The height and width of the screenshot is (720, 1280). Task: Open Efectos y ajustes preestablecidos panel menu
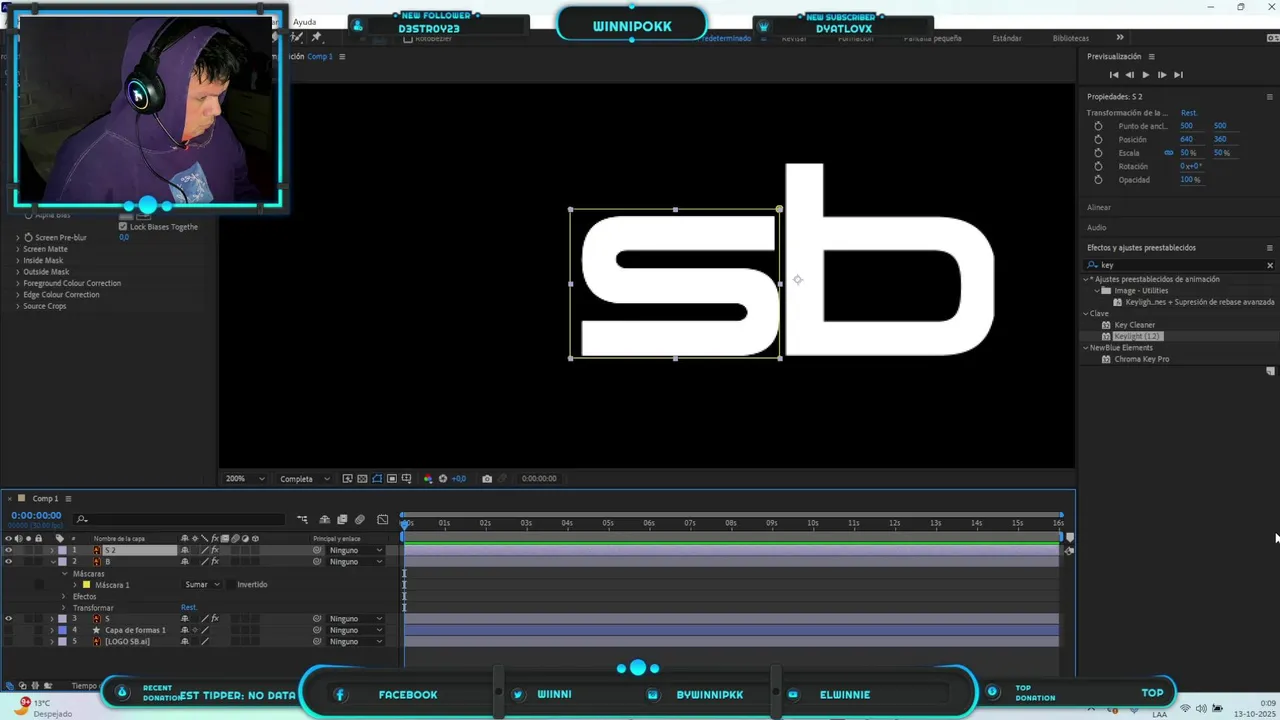pyautogui.click(x=1270, y=248)
